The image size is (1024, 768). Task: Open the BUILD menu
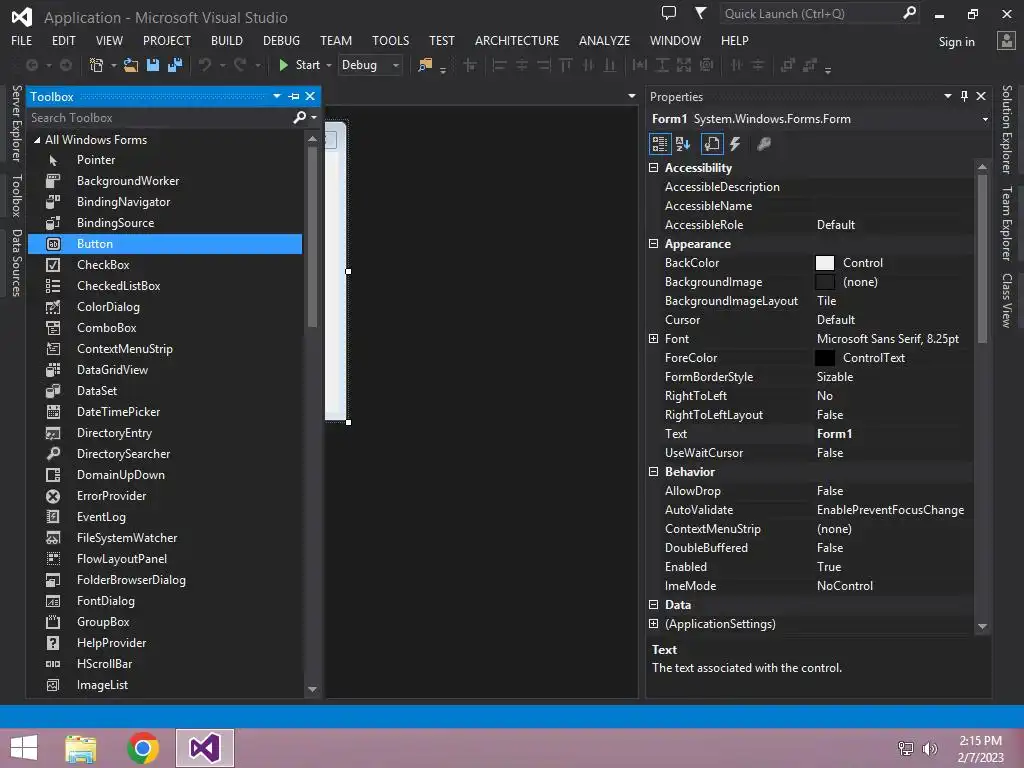click(227, 40)
